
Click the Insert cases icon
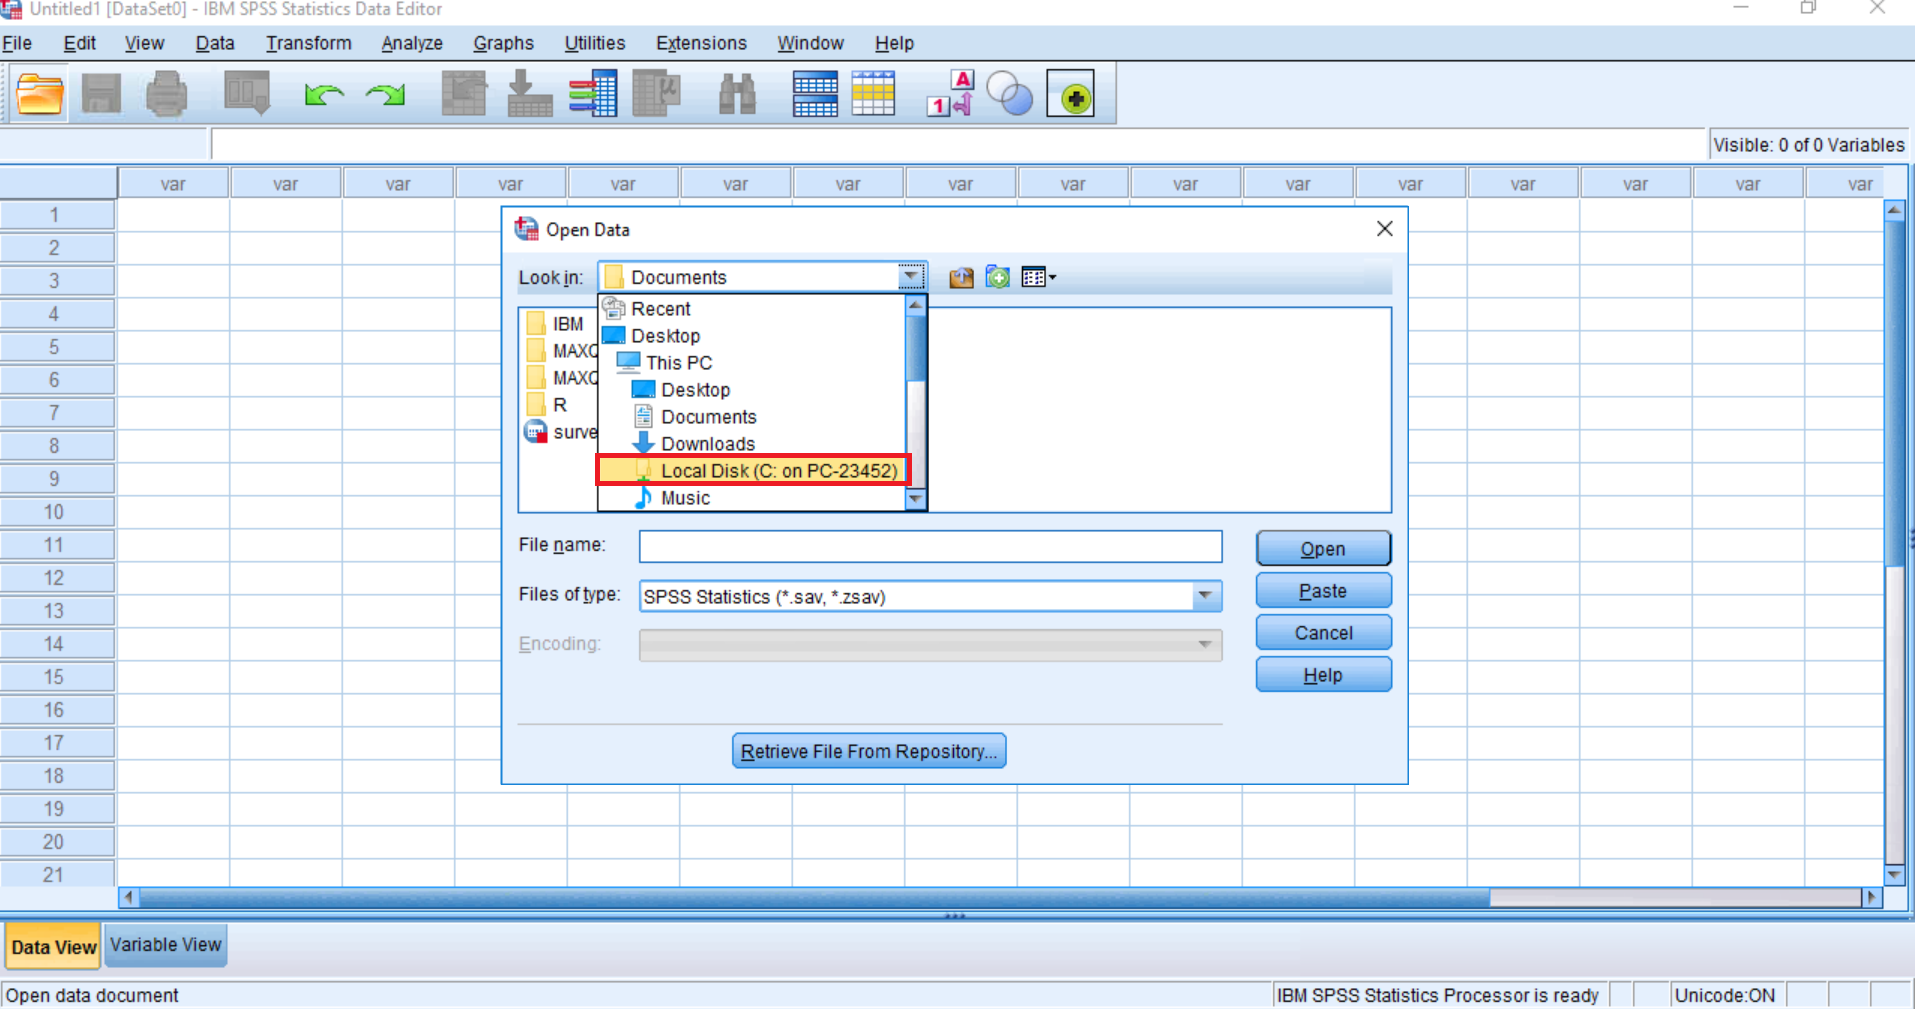coord(815,95)
